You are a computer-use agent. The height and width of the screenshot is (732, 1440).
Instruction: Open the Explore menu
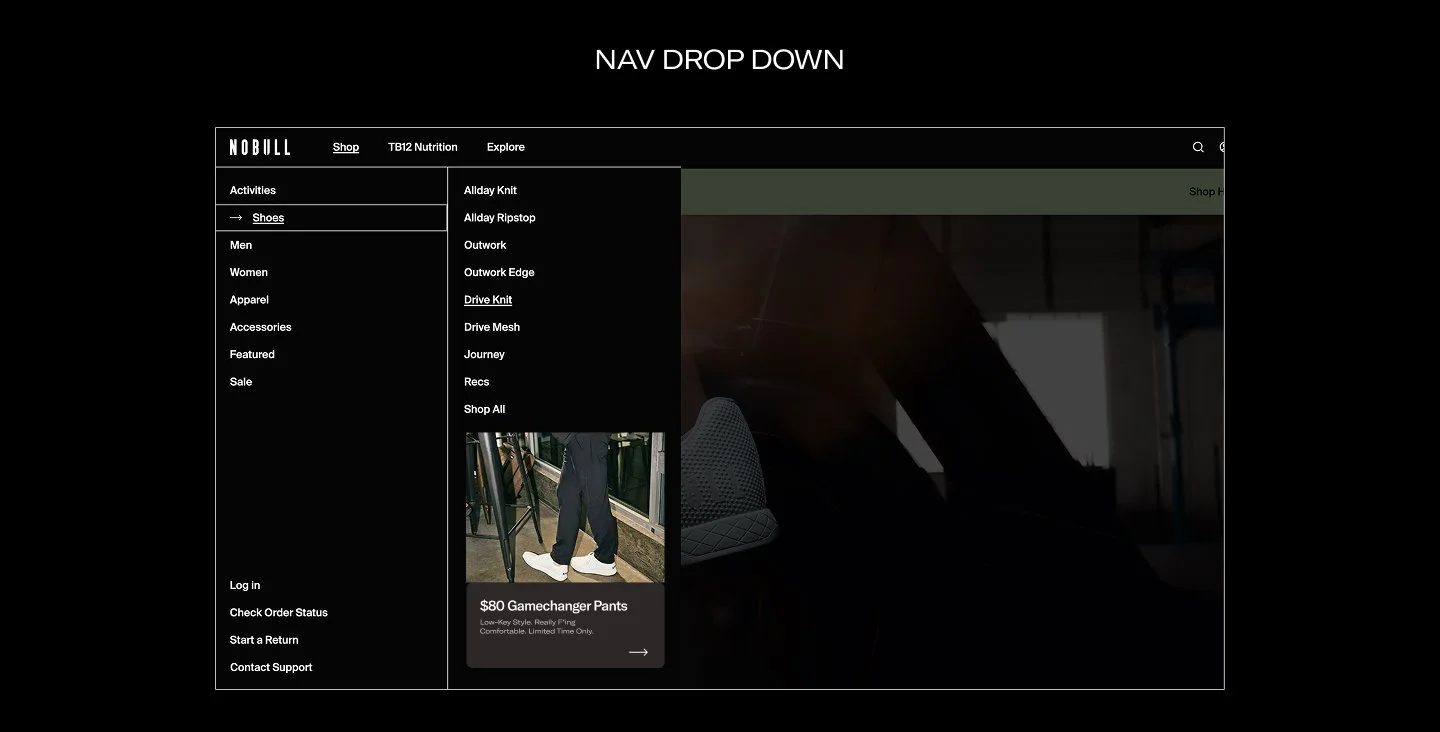click(506, 147)
